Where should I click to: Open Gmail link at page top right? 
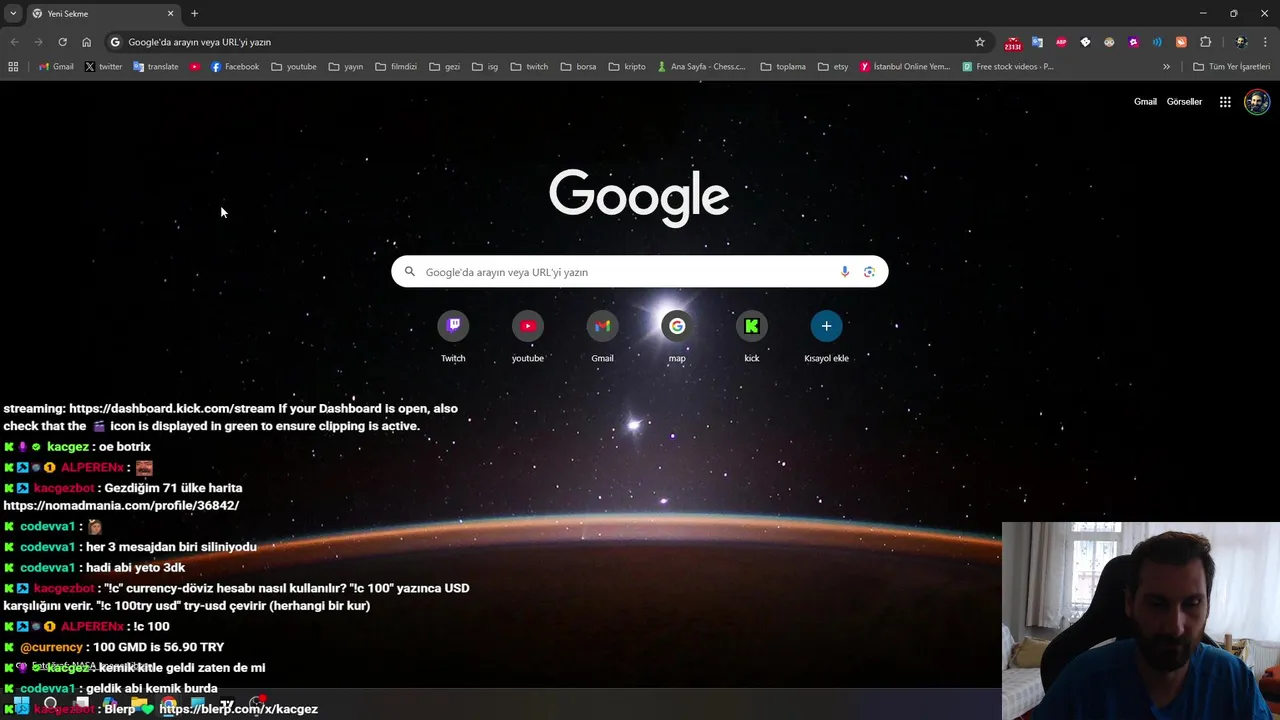click(1145, 102)
